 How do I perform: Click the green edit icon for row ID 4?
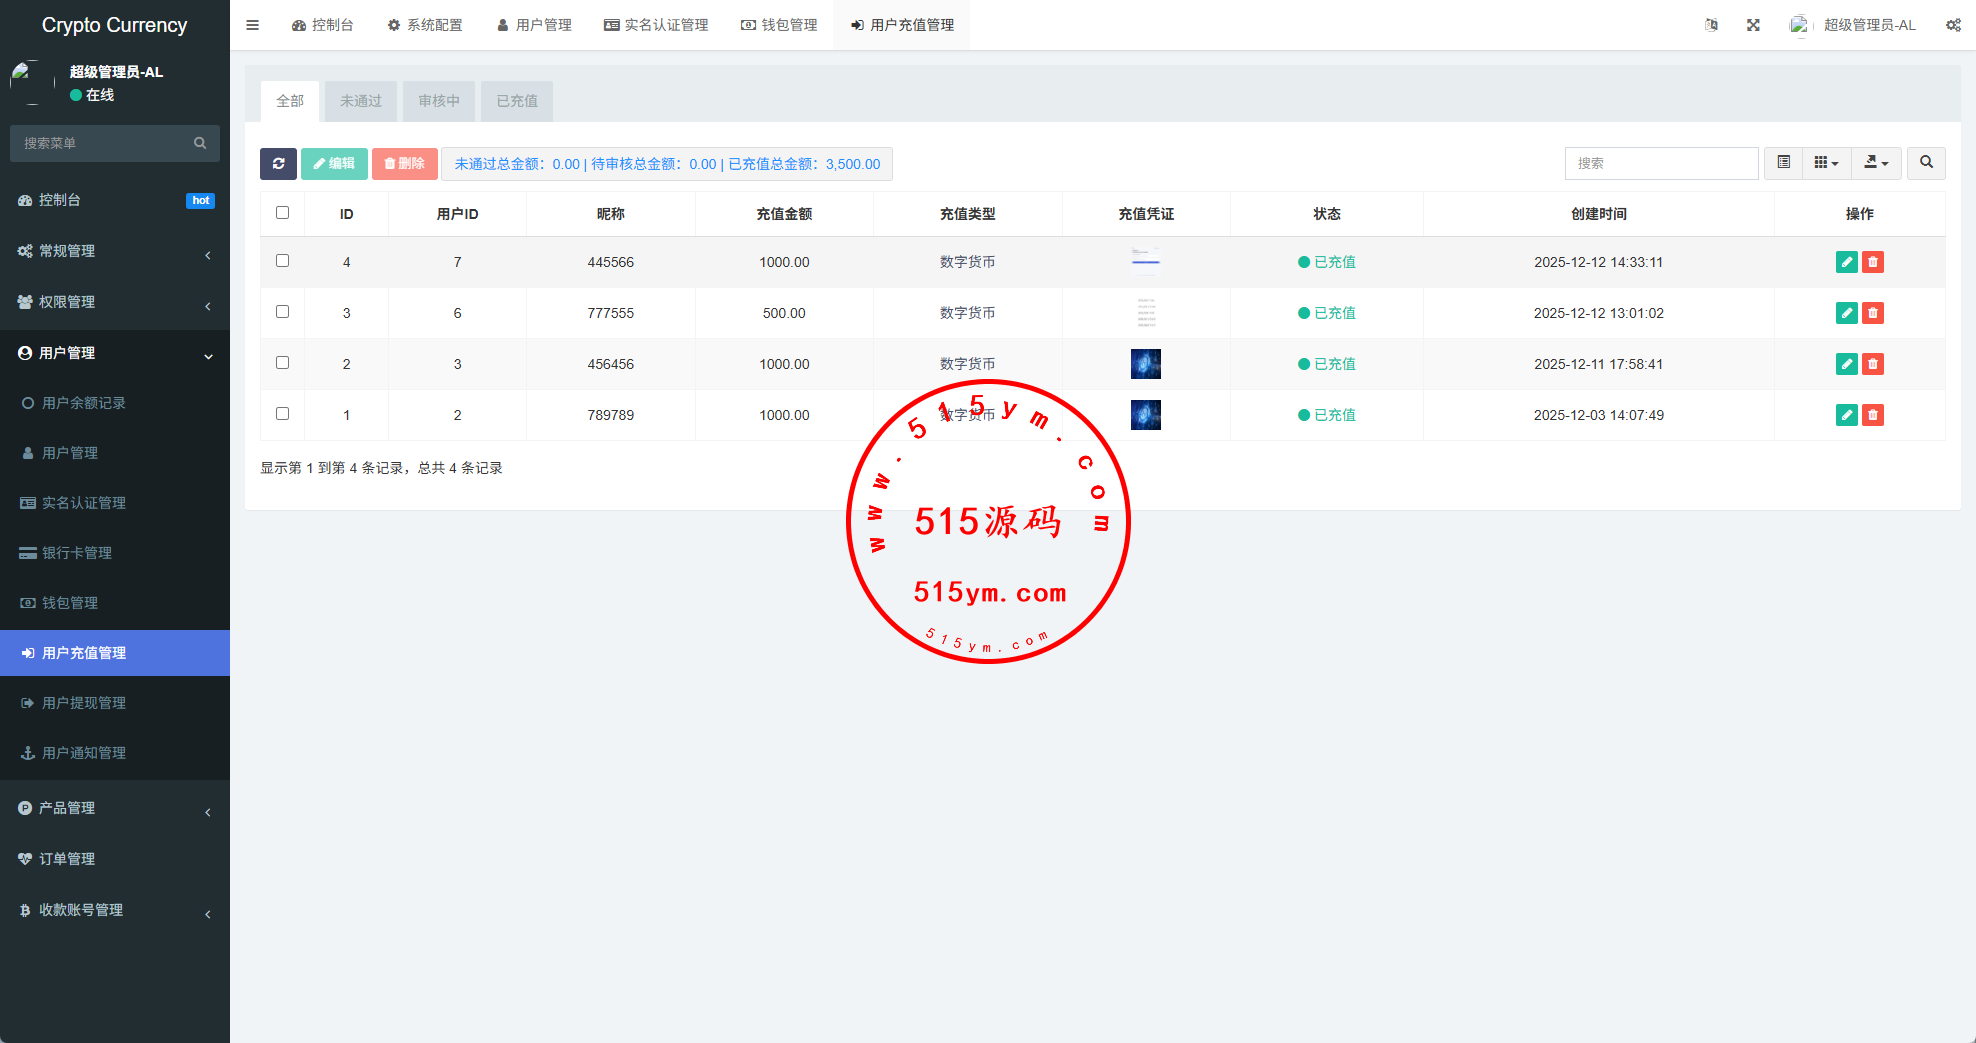pos(1846,262)
